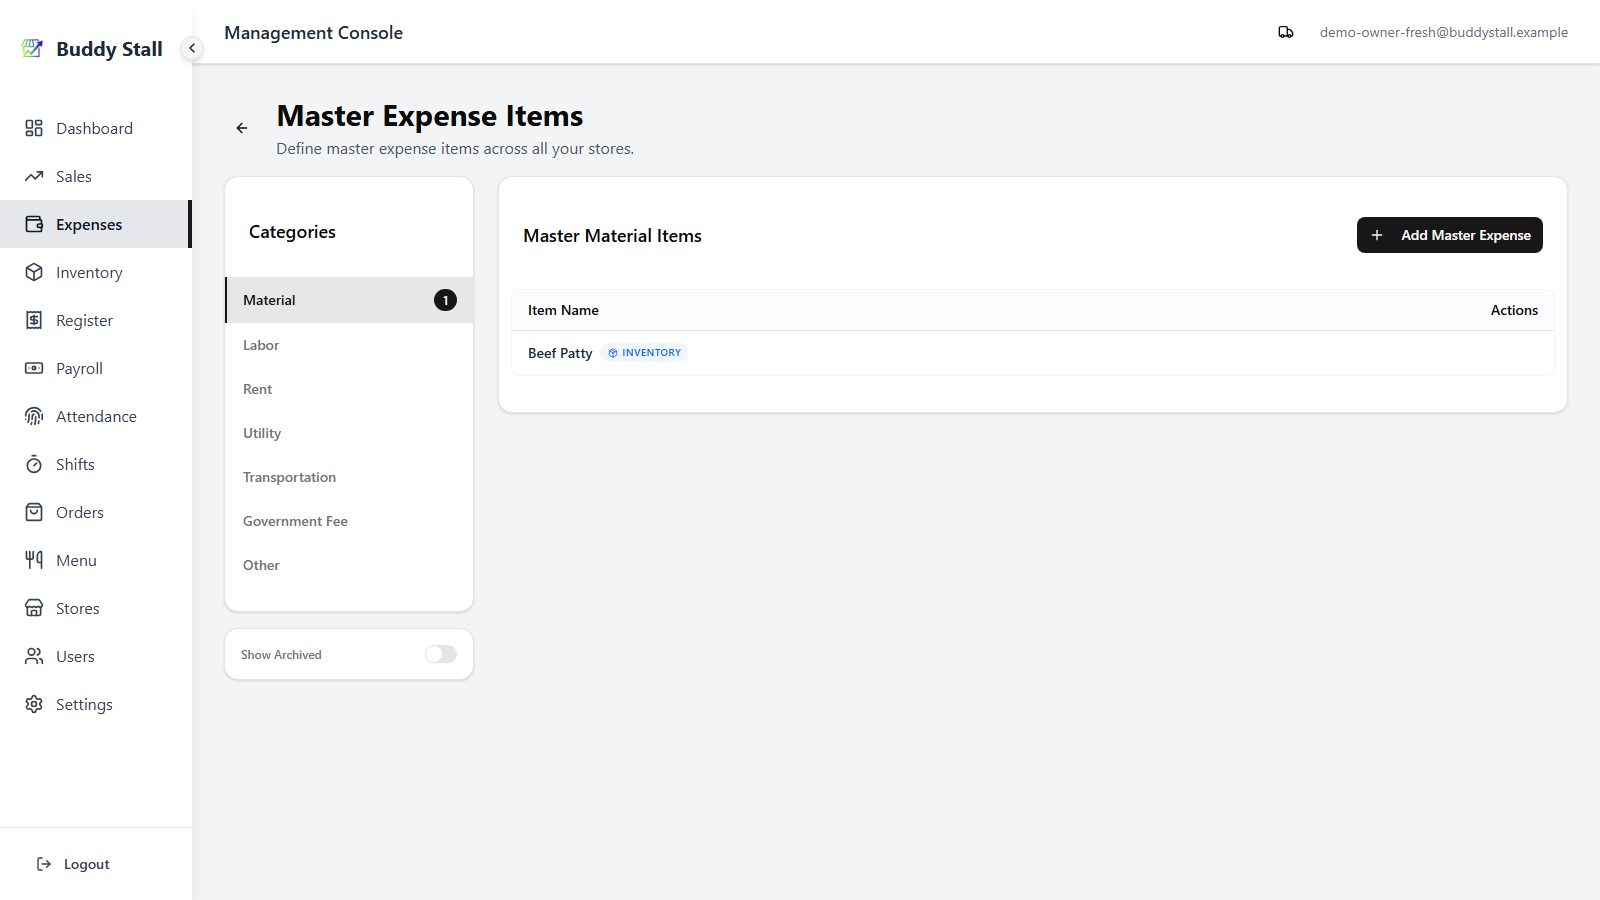Select the Labor category
Image resolution: width=1600 pixels, height=900 pixels.
[x=349, y=345]
